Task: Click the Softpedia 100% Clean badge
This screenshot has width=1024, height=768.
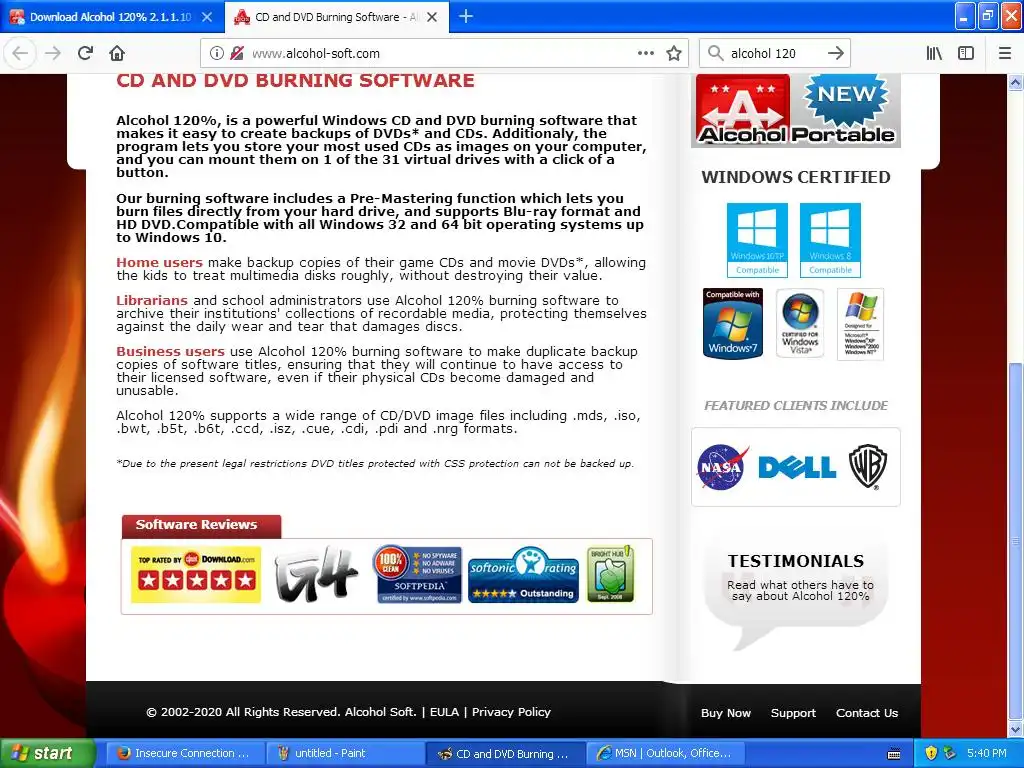Action: (417, 575)
